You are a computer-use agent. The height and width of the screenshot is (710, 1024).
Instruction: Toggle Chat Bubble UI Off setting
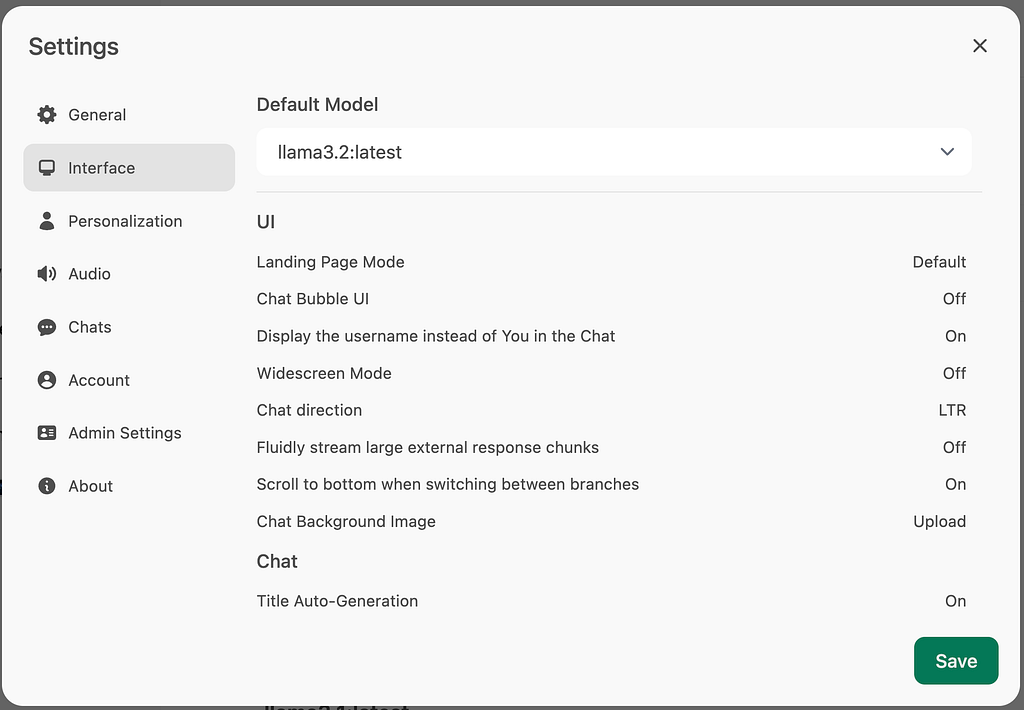pos(954,299)
